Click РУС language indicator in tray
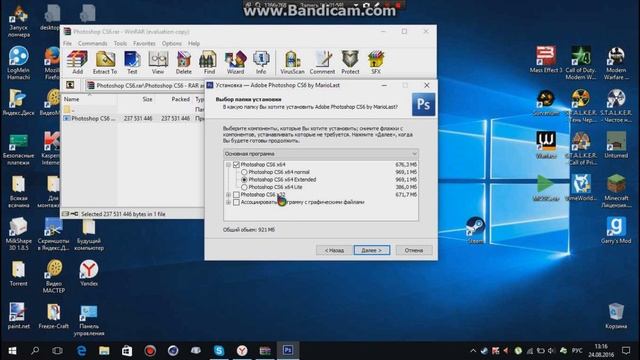Image resolution: width=640 pixels, height=360 pixels. click(x=577, y=351)
